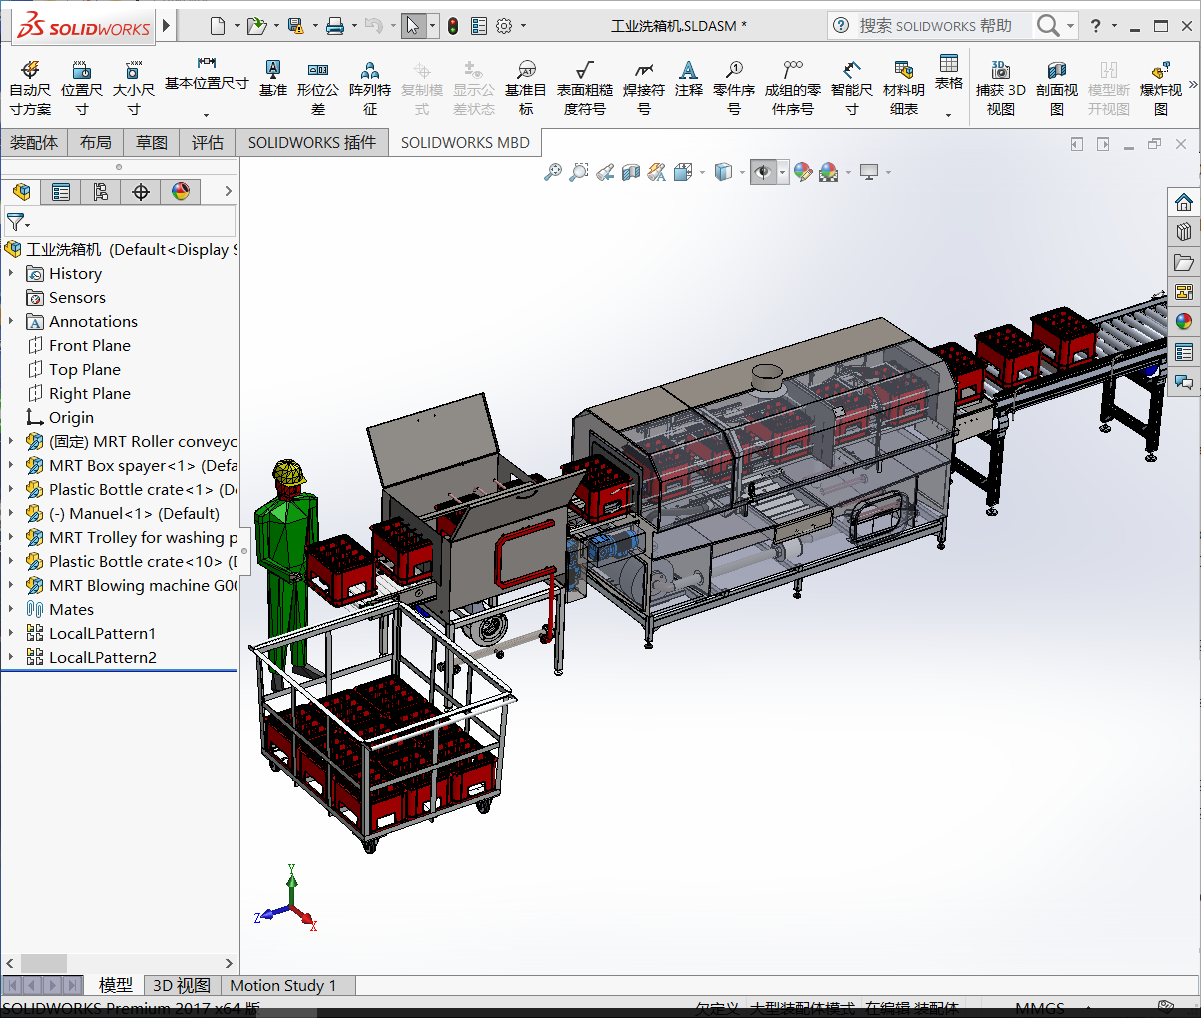Open the ConfigurationManager tab icon
1201x1018 pixels.
click(101, 191)
